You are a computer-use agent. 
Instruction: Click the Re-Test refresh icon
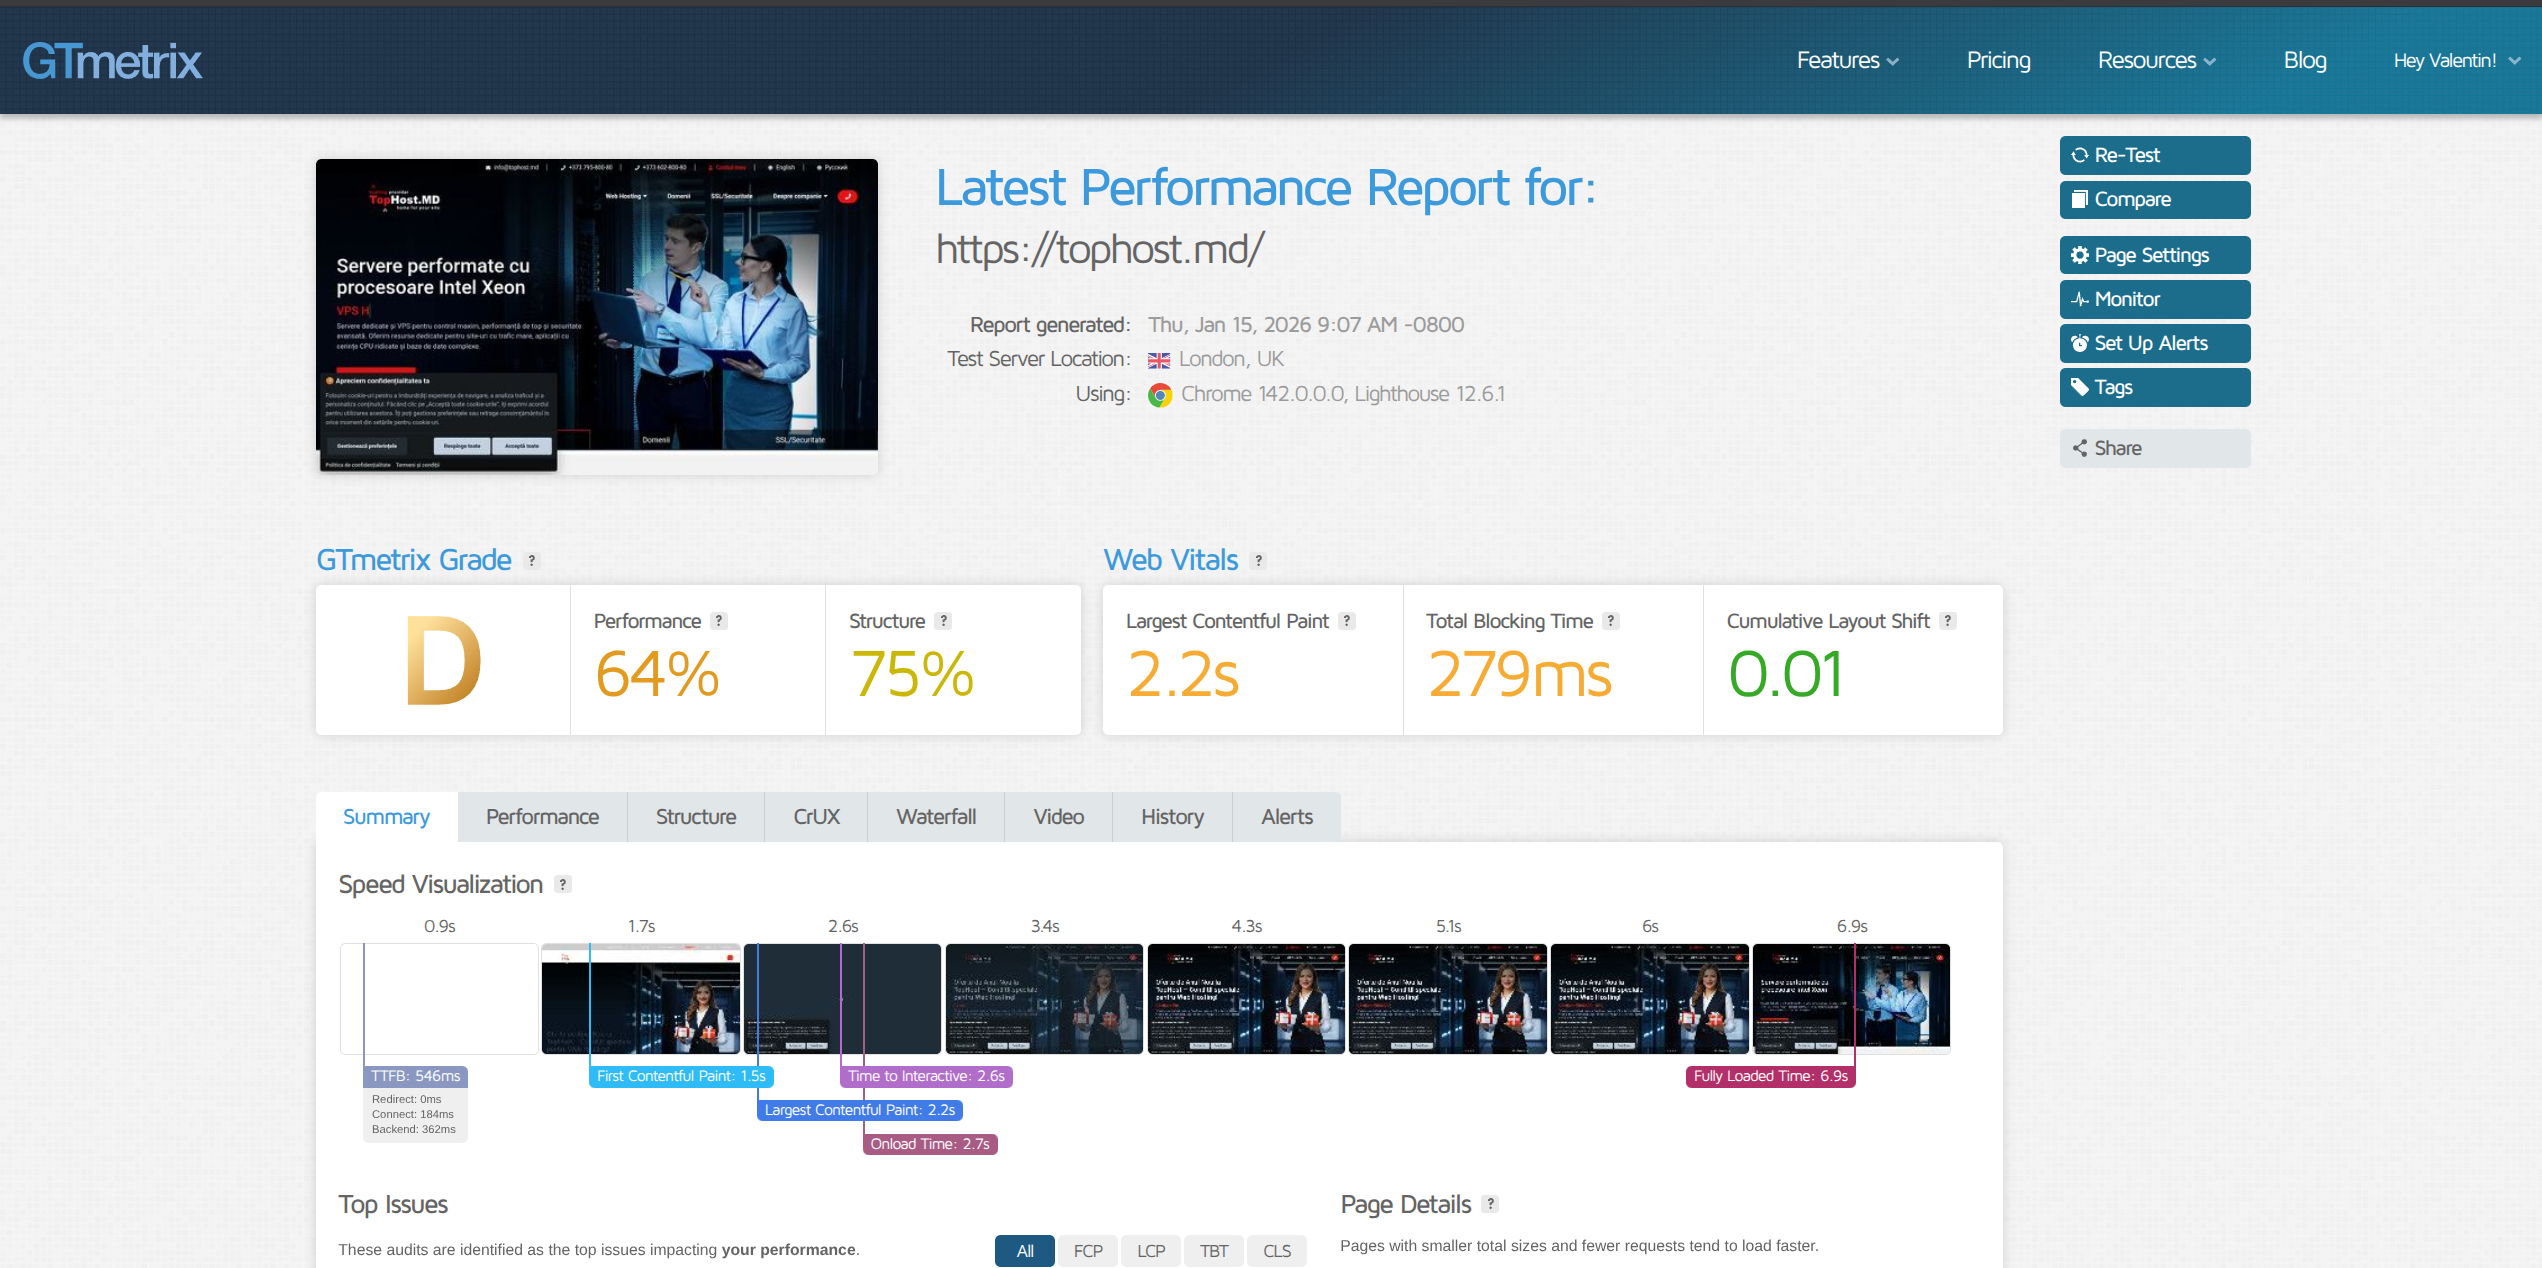click(2079, 155)
